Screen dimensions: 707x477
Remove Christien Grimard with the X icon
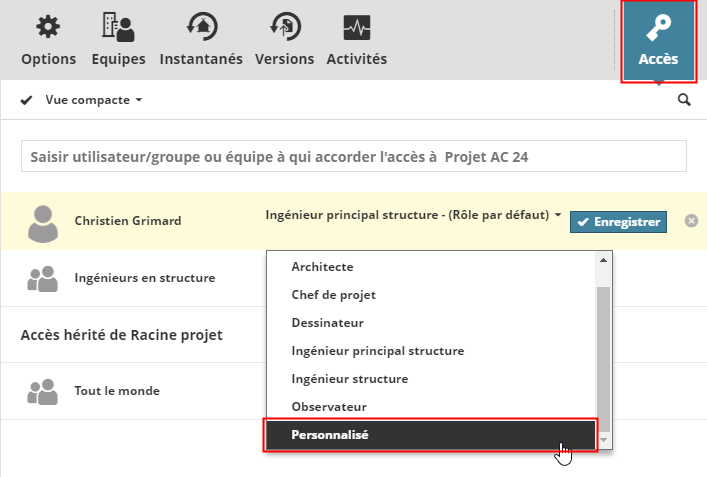[x=690, y=221]
